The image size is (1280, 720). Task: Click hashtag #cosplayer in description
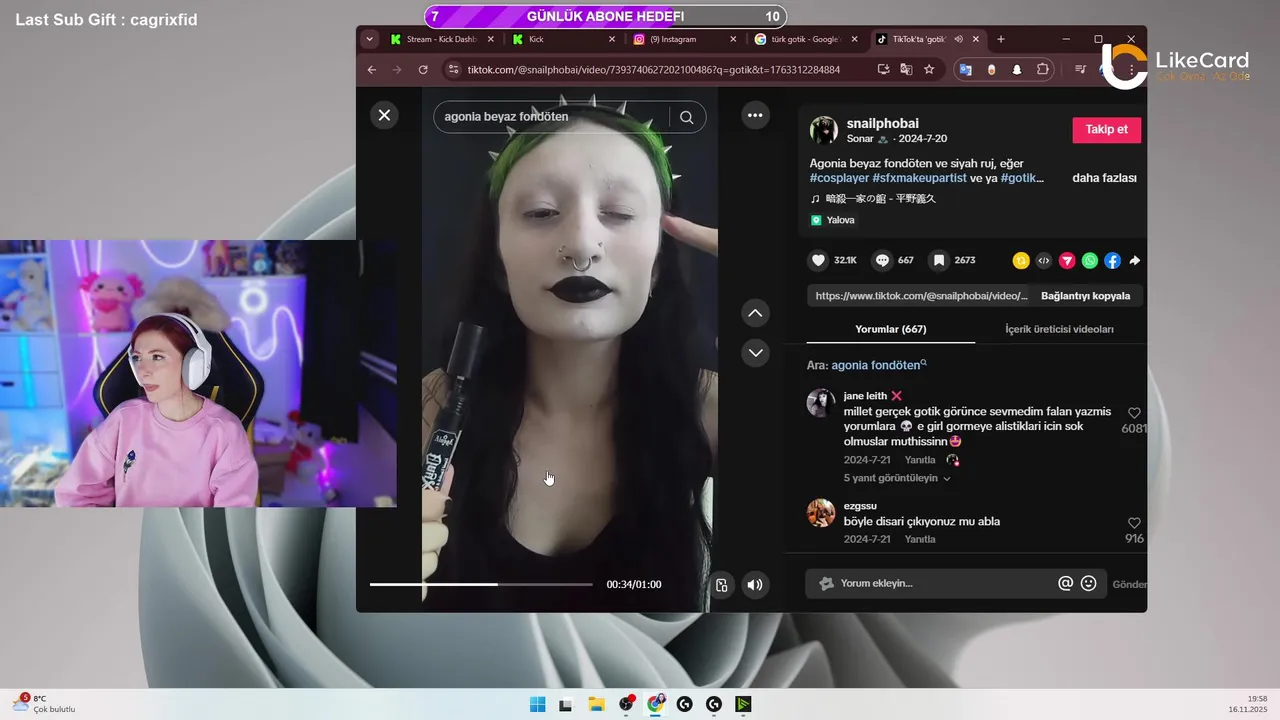[839, 178]
